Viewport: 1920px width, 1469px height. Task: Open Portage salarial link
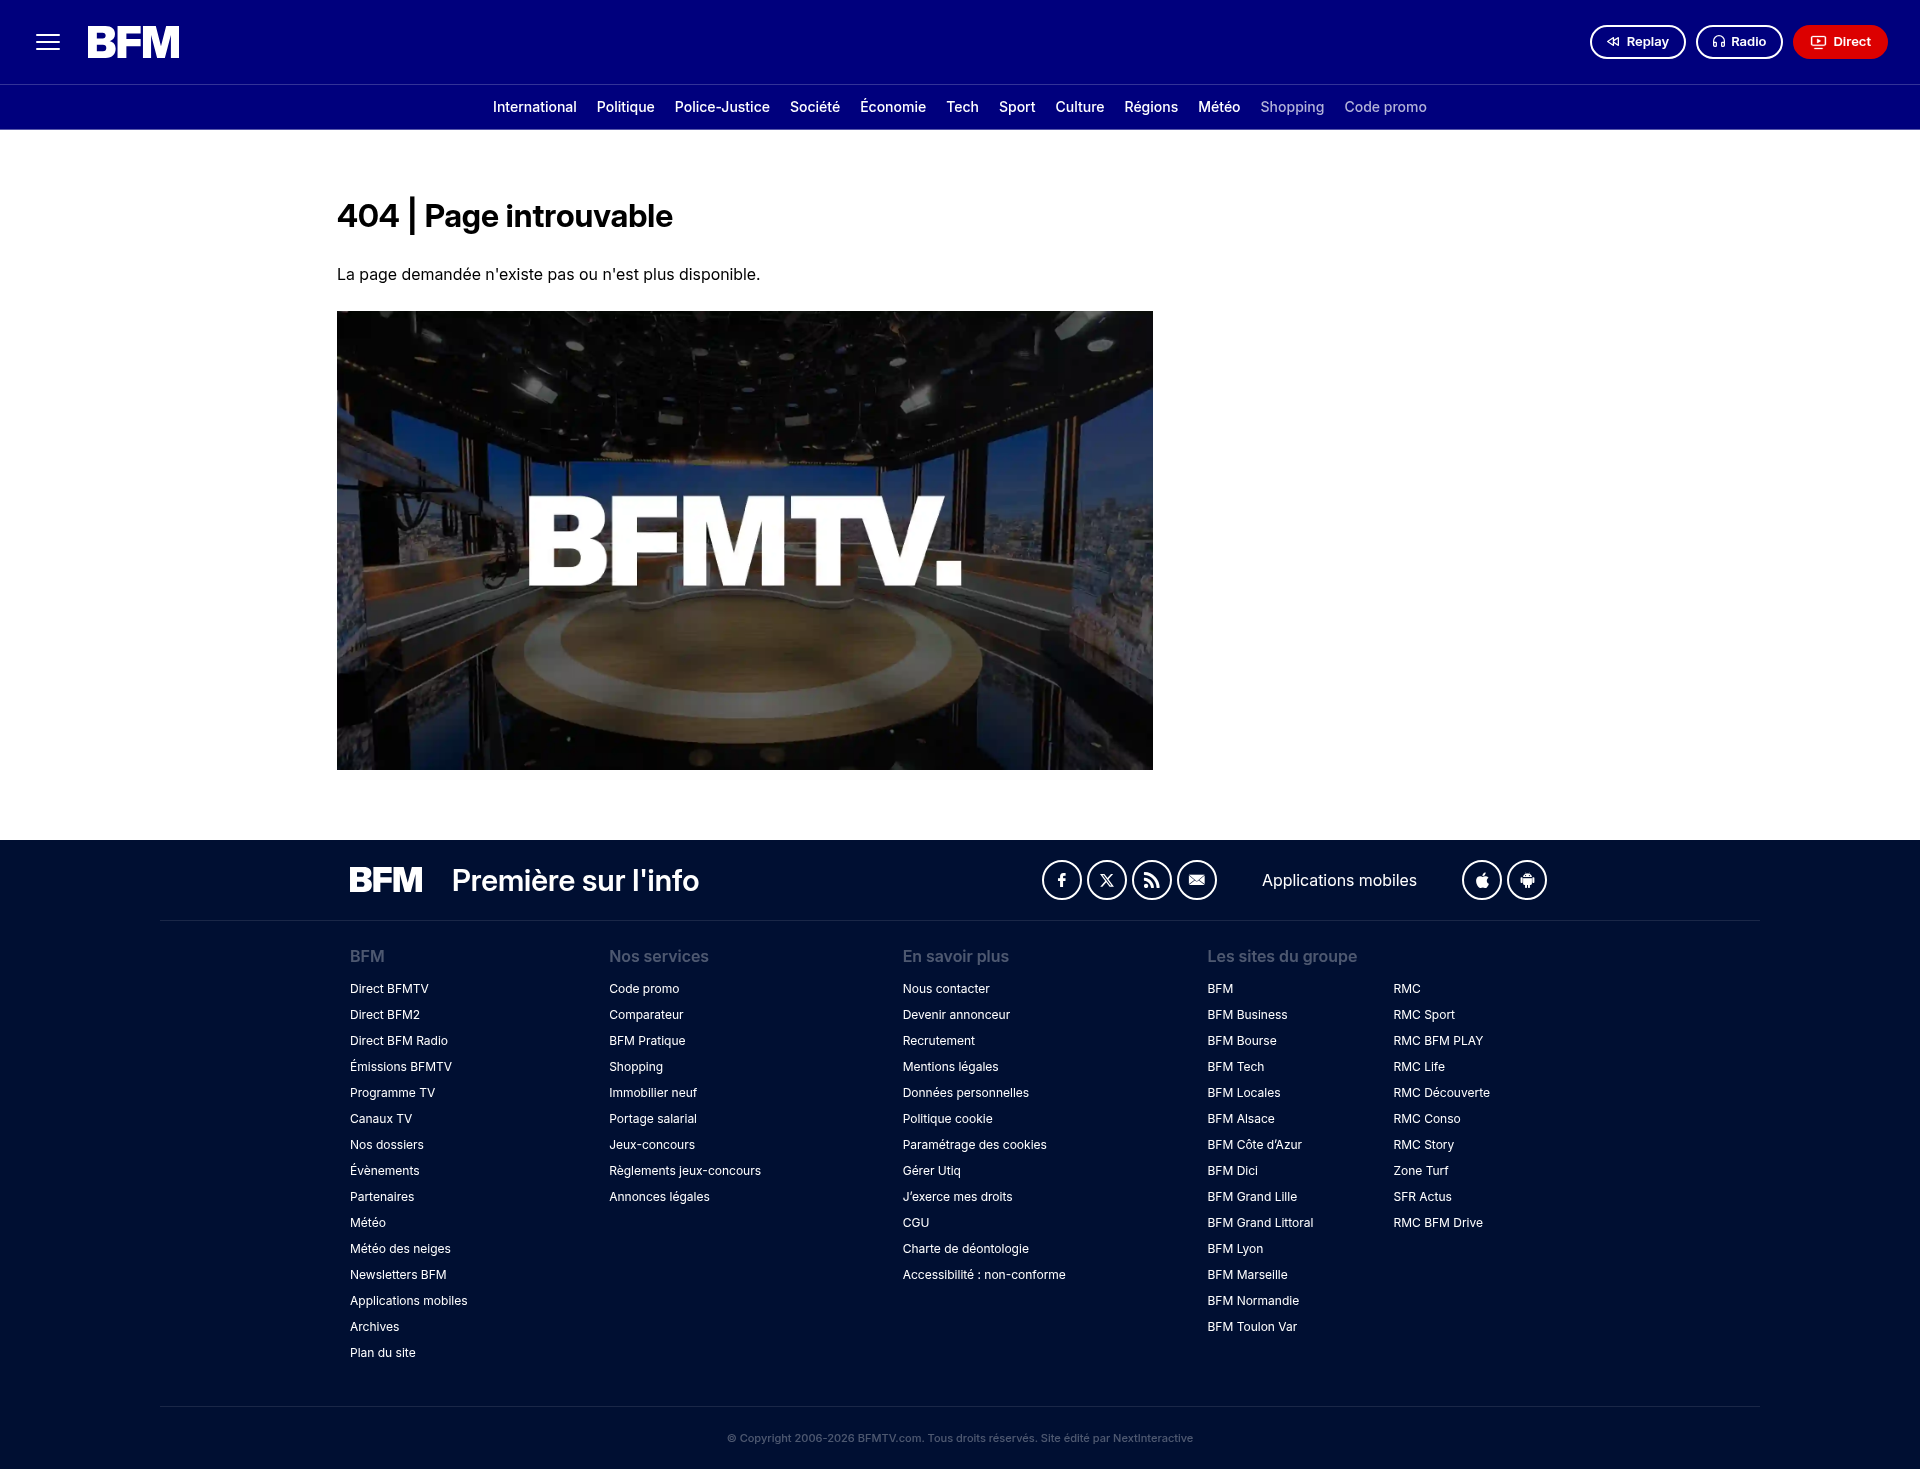pos(653,1119)
